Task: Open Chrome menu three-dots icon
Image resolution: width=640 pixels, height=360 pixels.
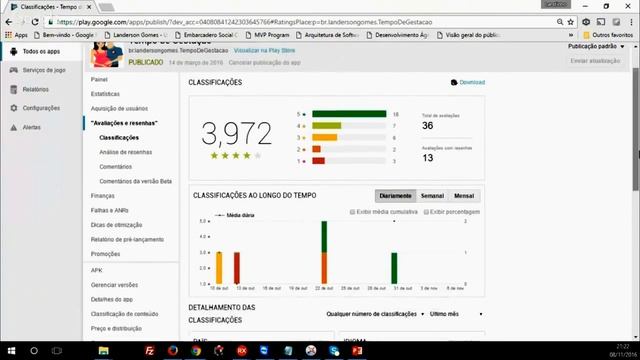Action: click(631, 22)
